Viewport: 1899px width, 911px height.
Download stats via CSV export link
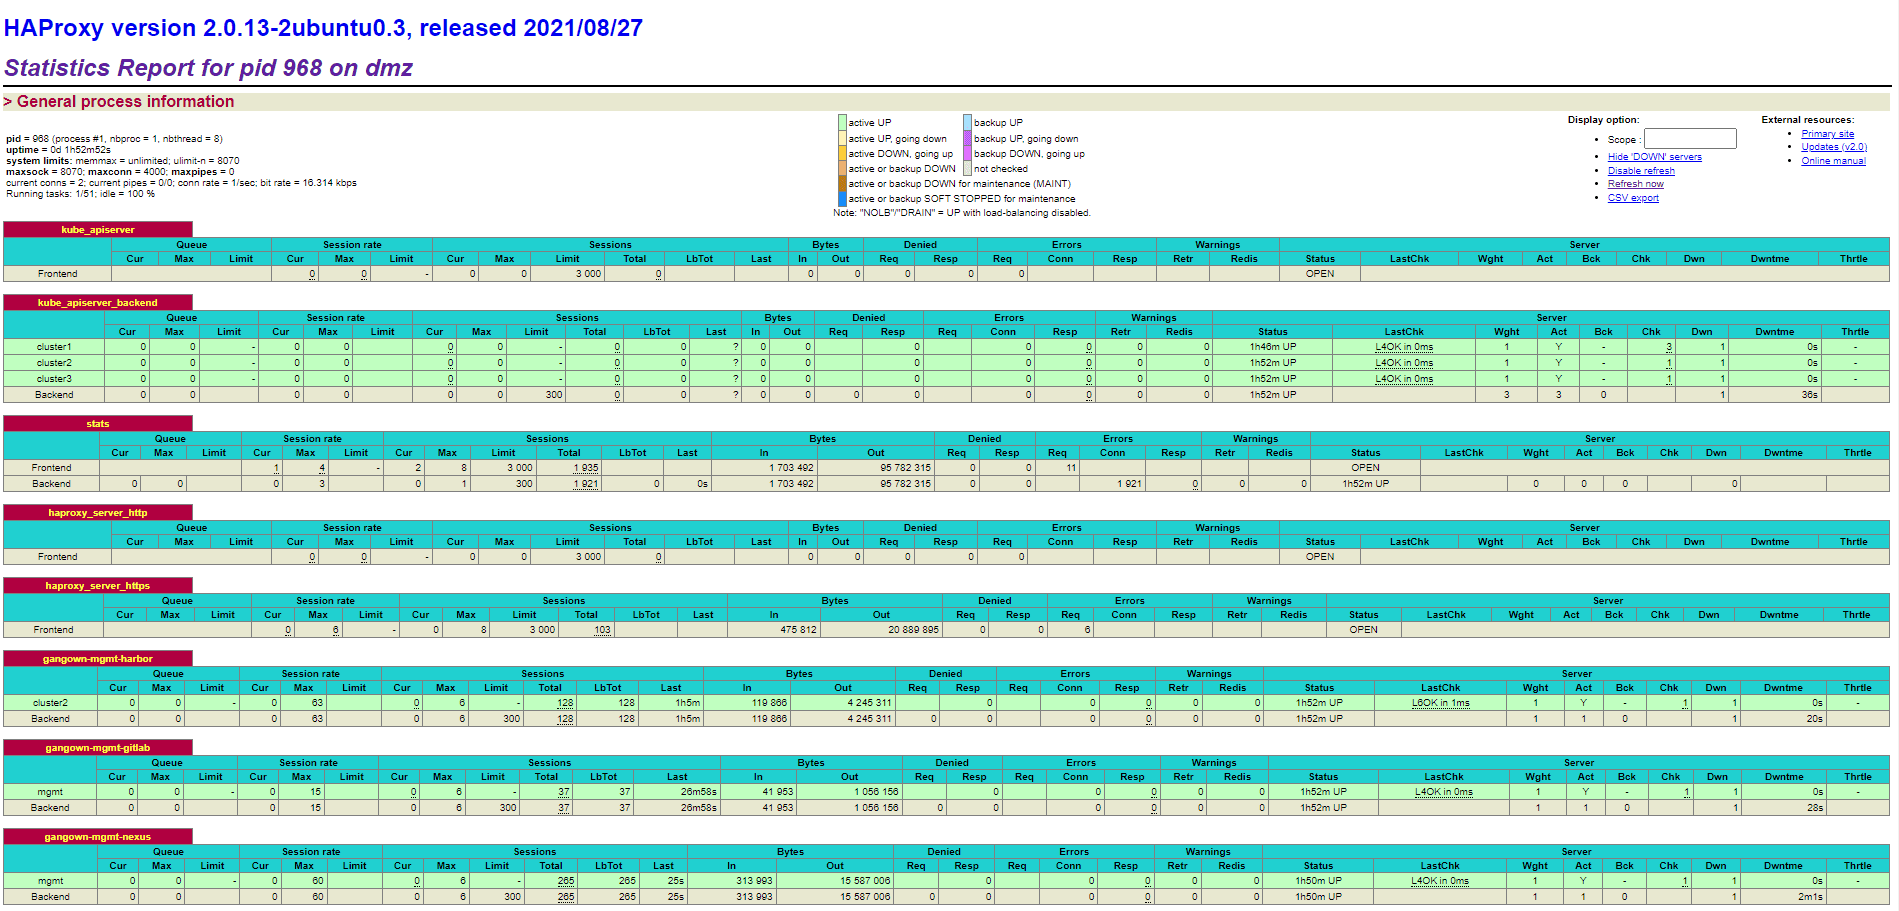coord(1632,198)
